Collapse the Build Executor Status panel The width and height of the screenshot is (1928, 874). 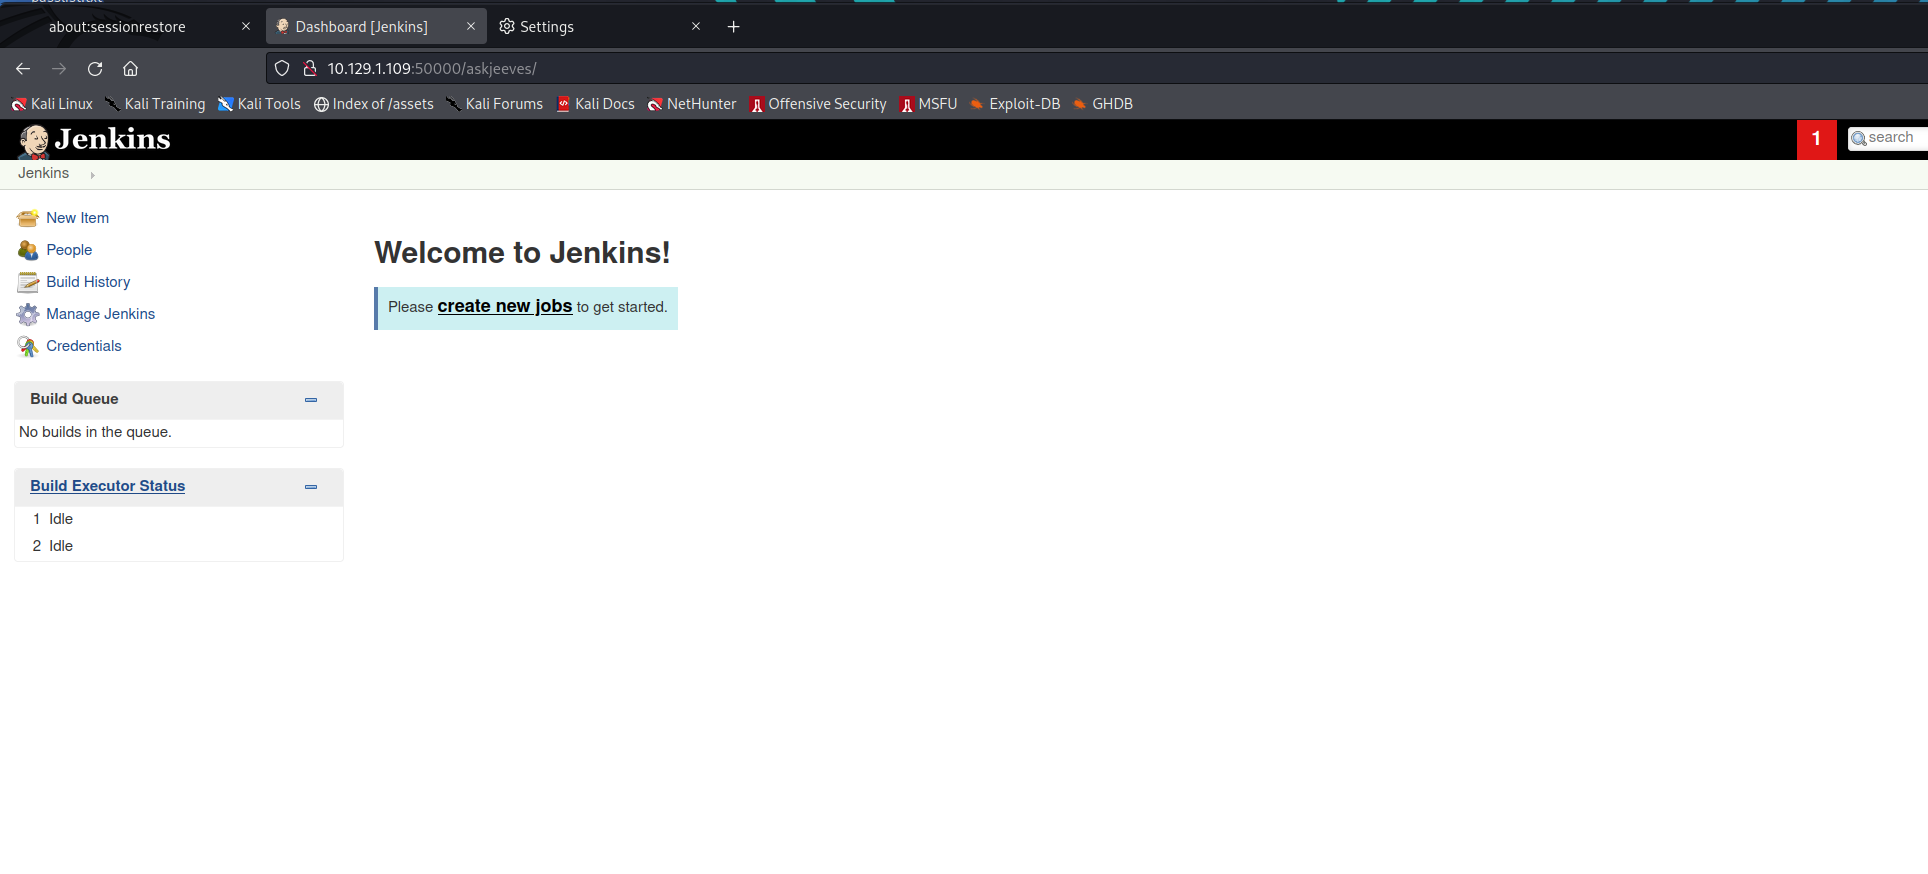pos(311,487)
